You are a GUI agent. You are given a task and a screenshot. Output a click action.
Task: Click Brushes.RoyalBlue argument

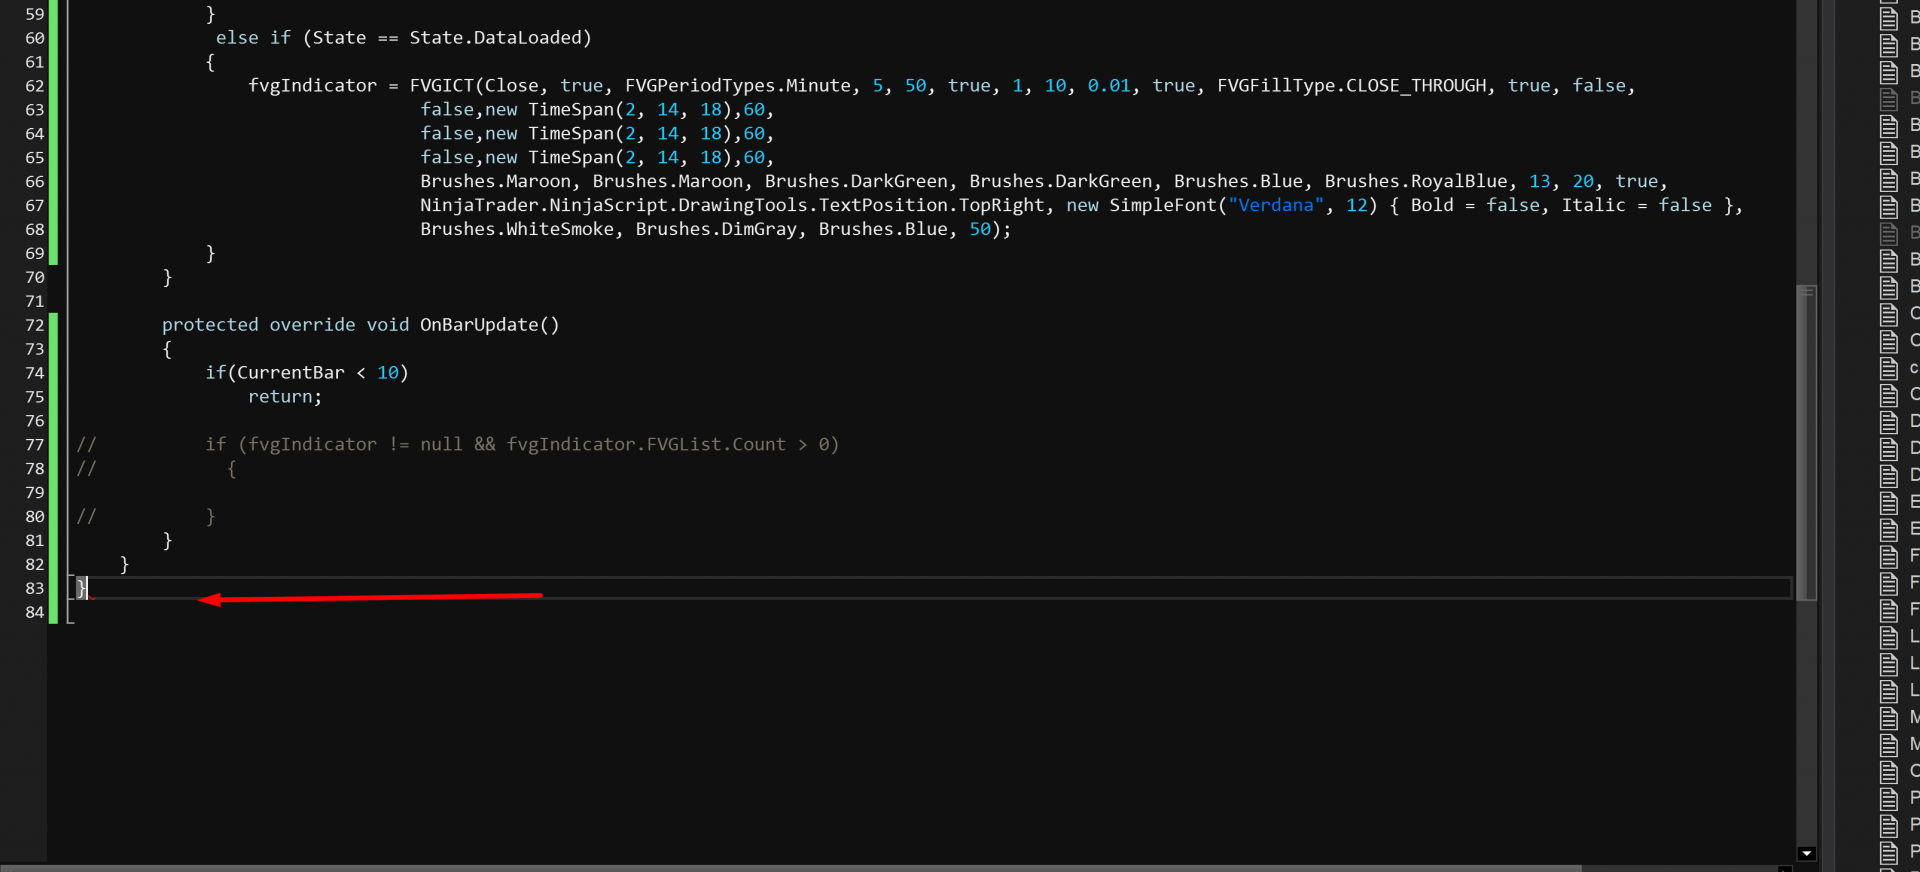pos(1416,182)
